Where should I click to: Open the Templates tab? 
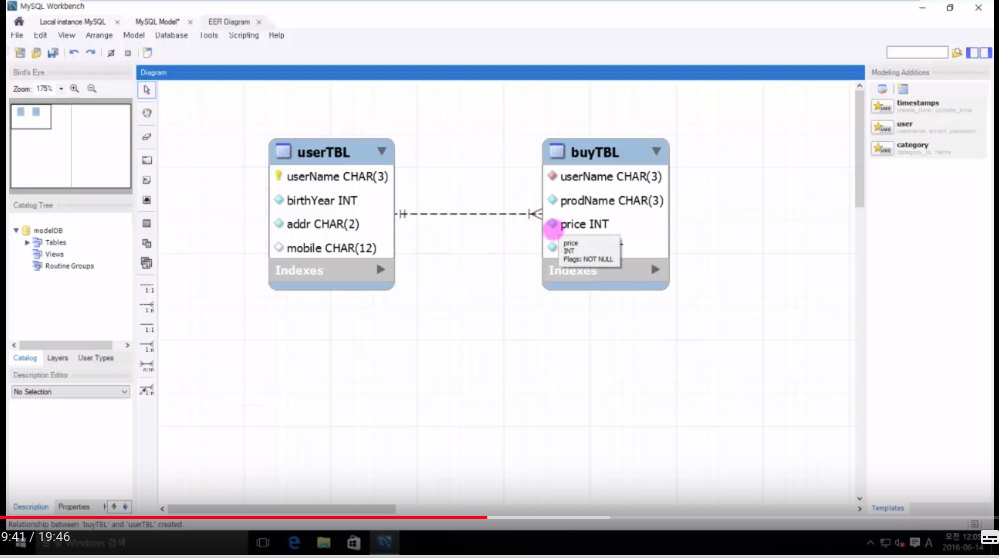point(888,508)
